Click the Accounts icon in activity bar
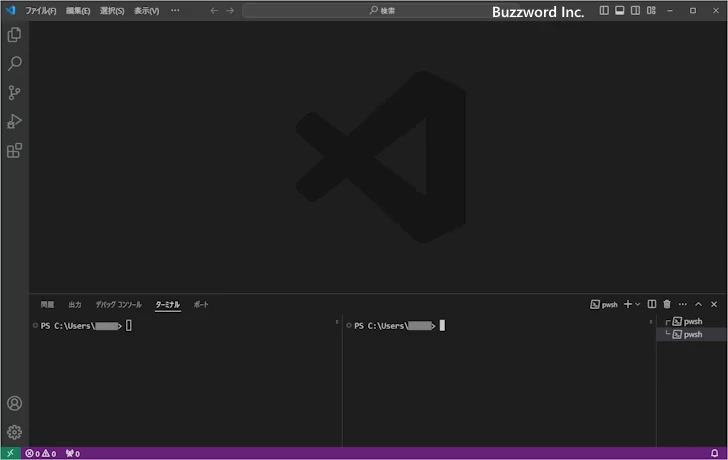This screenshot has height=460, width=728. pyautogui.click(x=14, y=404)
